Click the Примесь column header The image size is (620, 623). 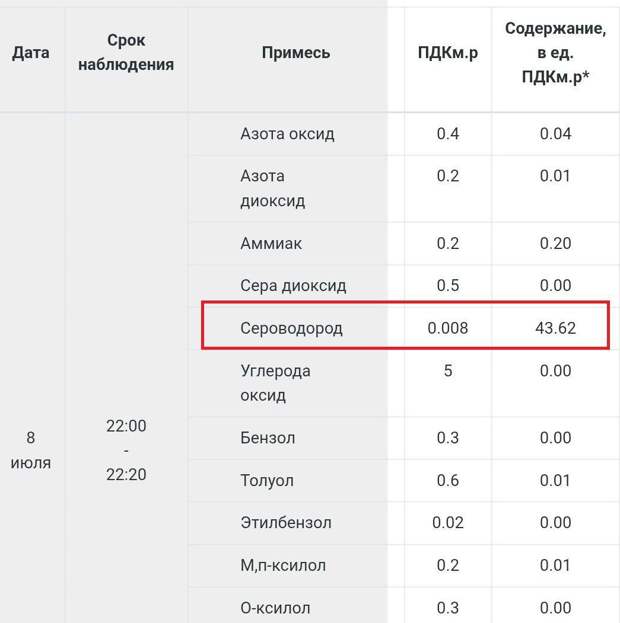tap(296, 53)
